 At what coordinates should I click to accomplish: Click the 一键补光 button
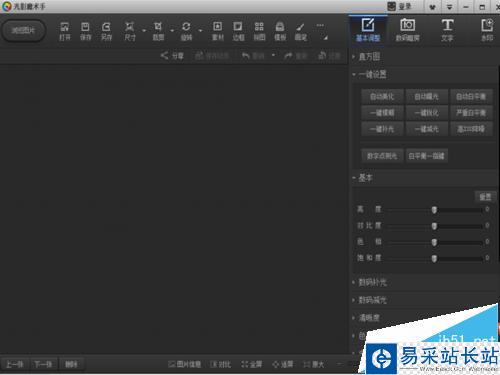coord(382,129)
